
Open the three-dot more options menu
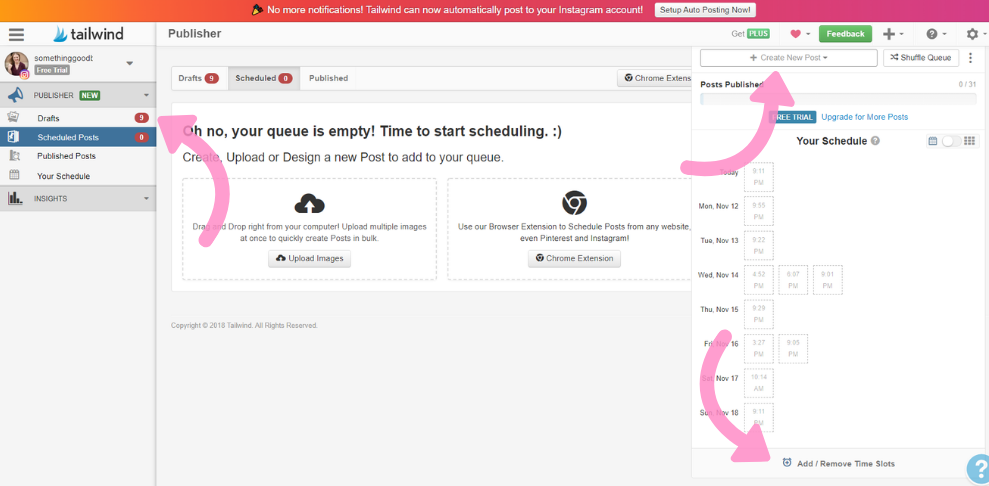click(x=970, y=57)
